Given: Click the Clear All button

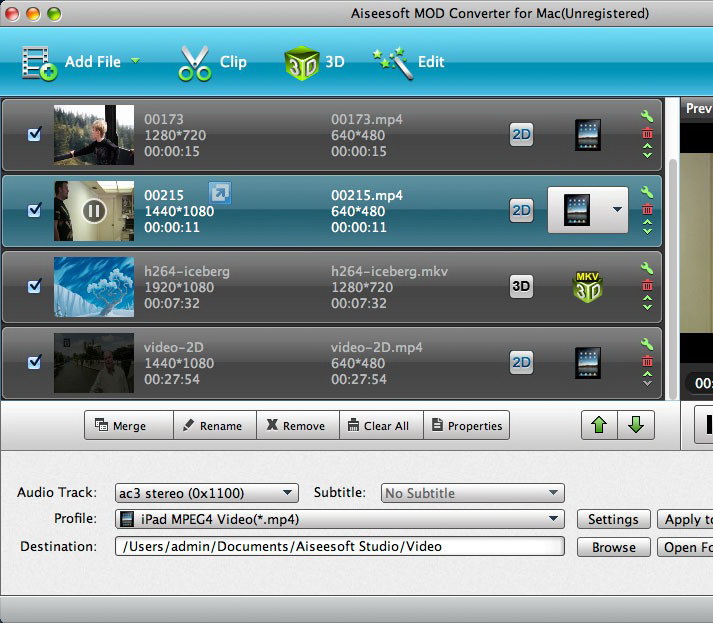Looking at the screenshot, I should pyautogui.click(x=382, y=425).
